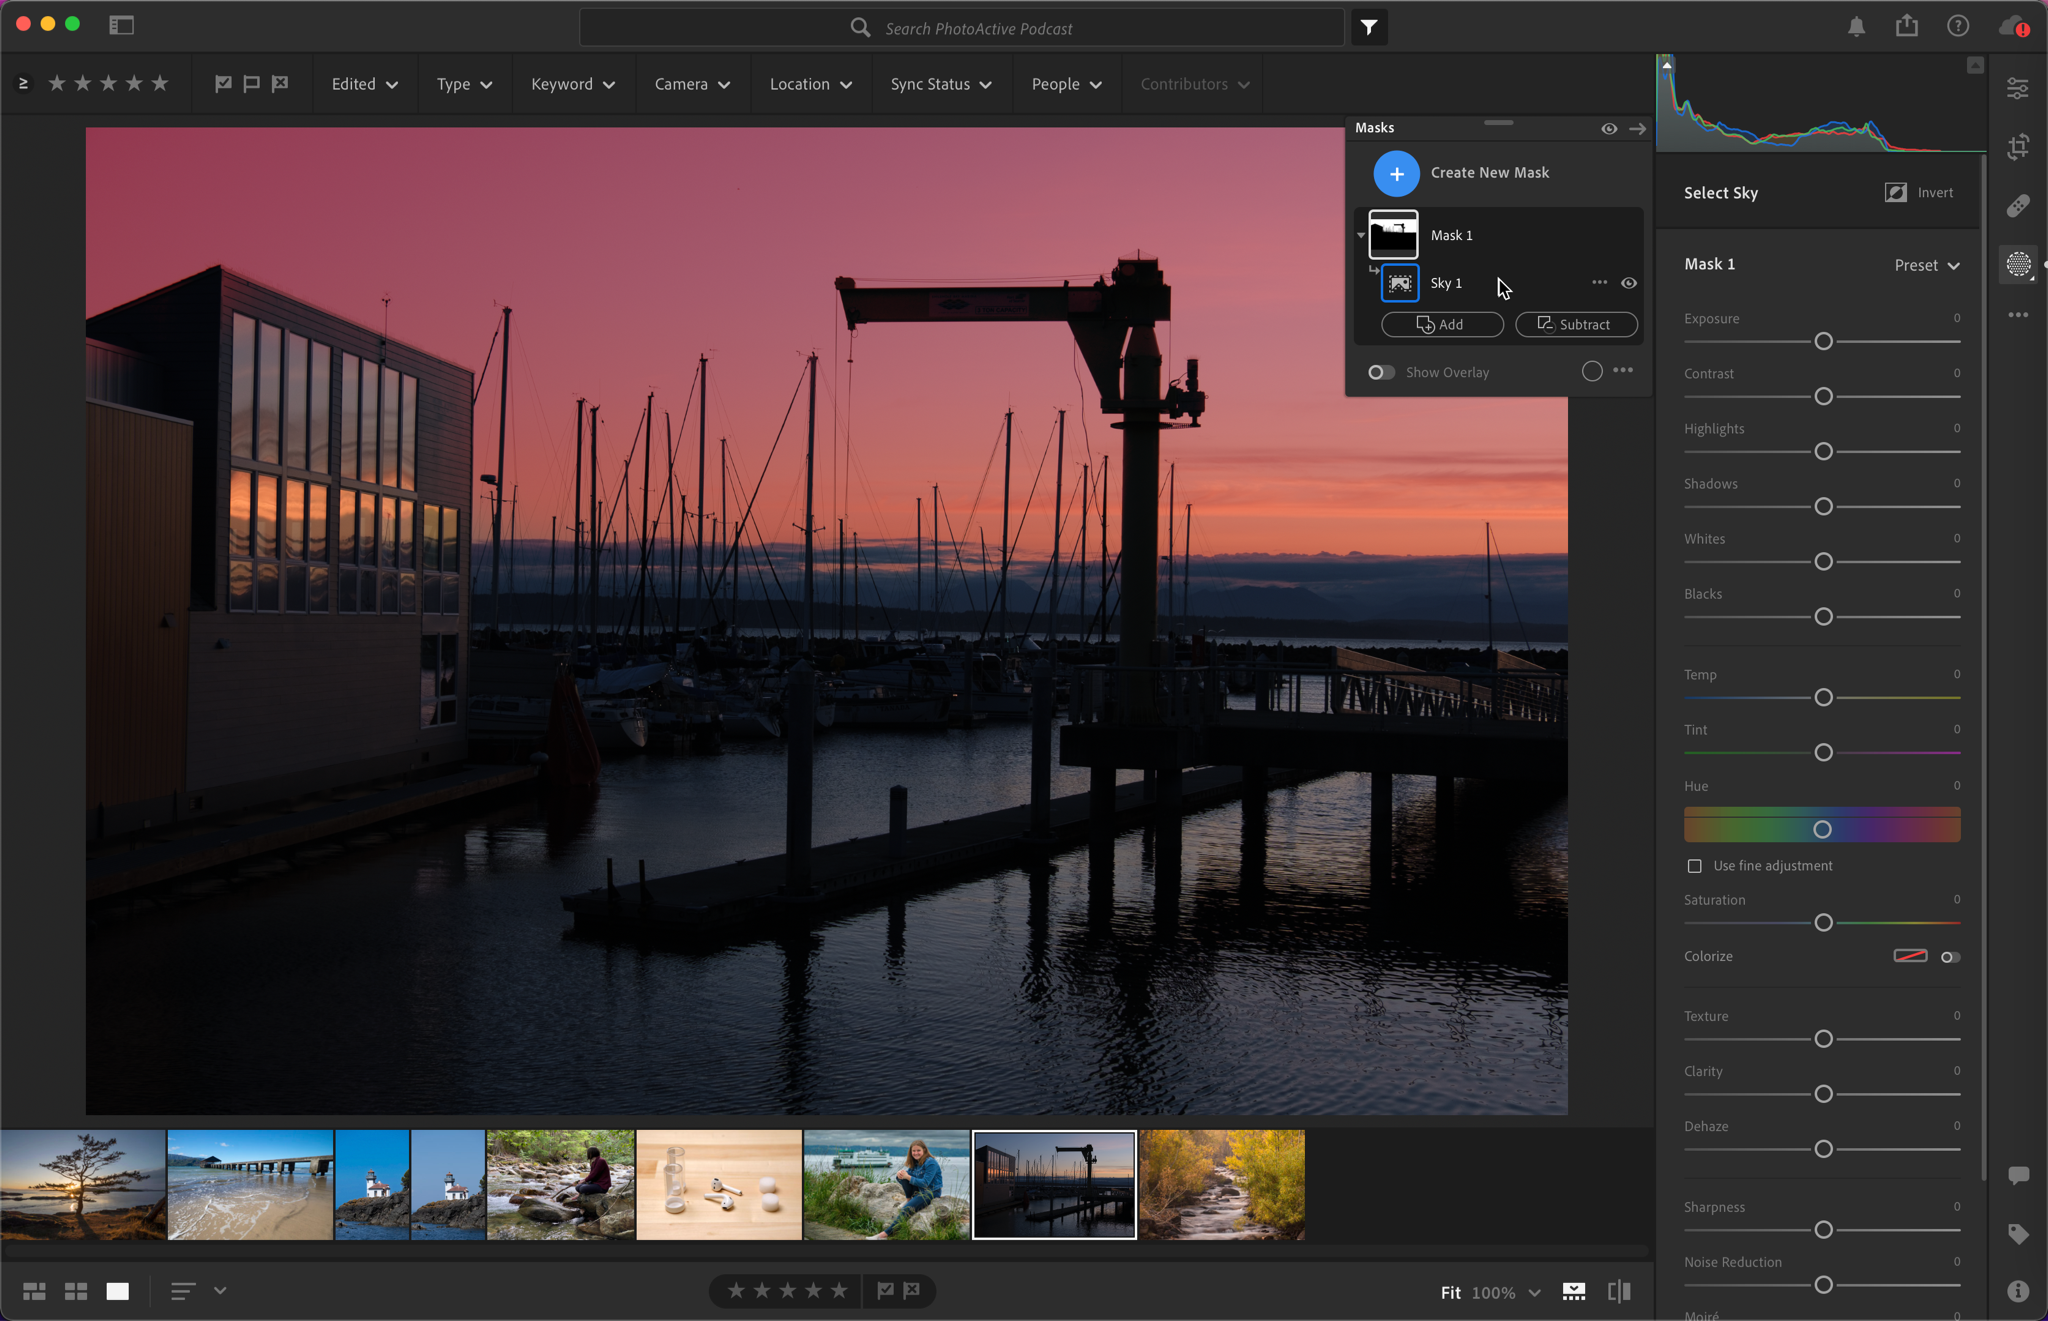Viewport: 2048px width, 1321px height.
Task: Select the Healing Brush tool
Action: coord(2018,206)
